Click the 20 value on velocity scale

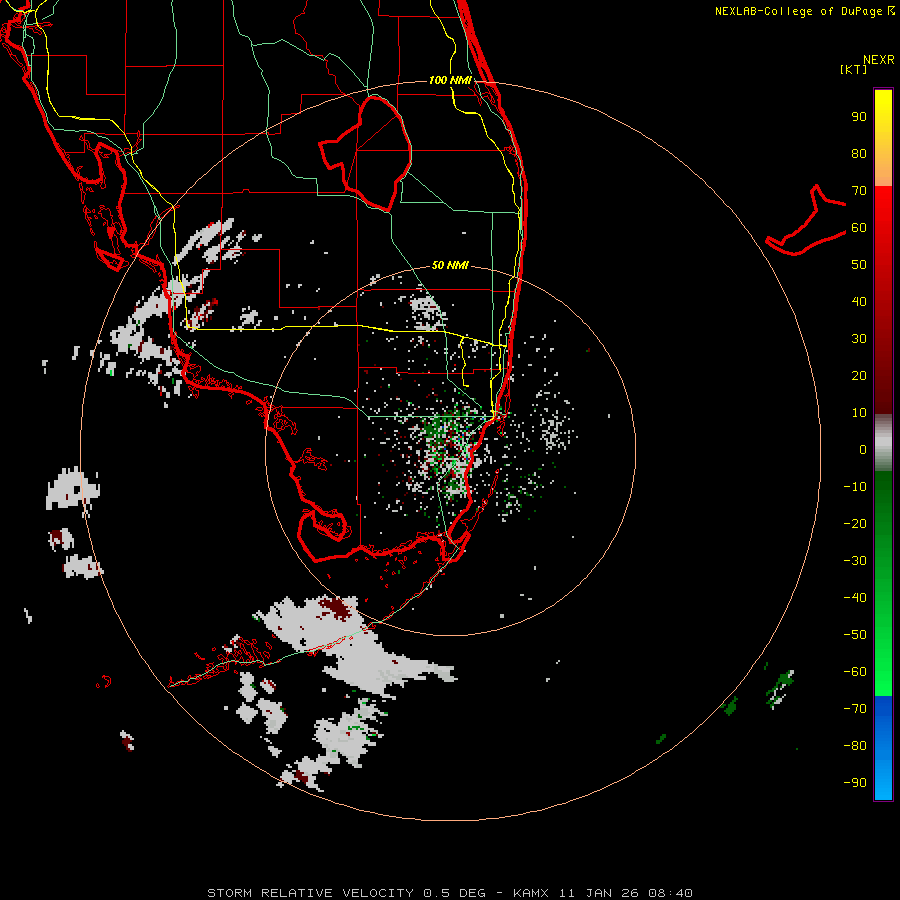[859, 376]
